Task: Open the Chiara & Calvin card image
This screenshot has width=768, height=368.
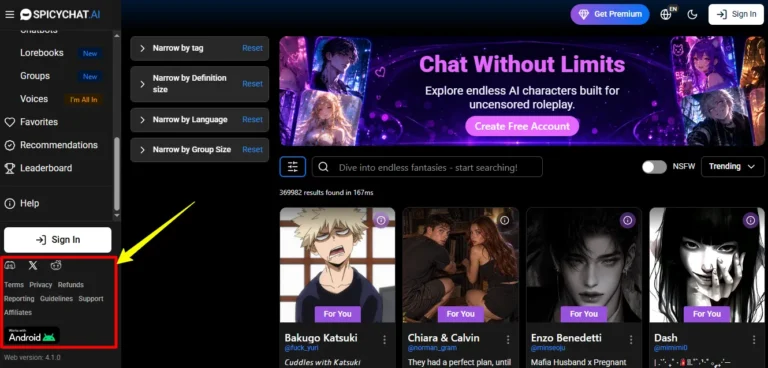Action: click(460, 265)
